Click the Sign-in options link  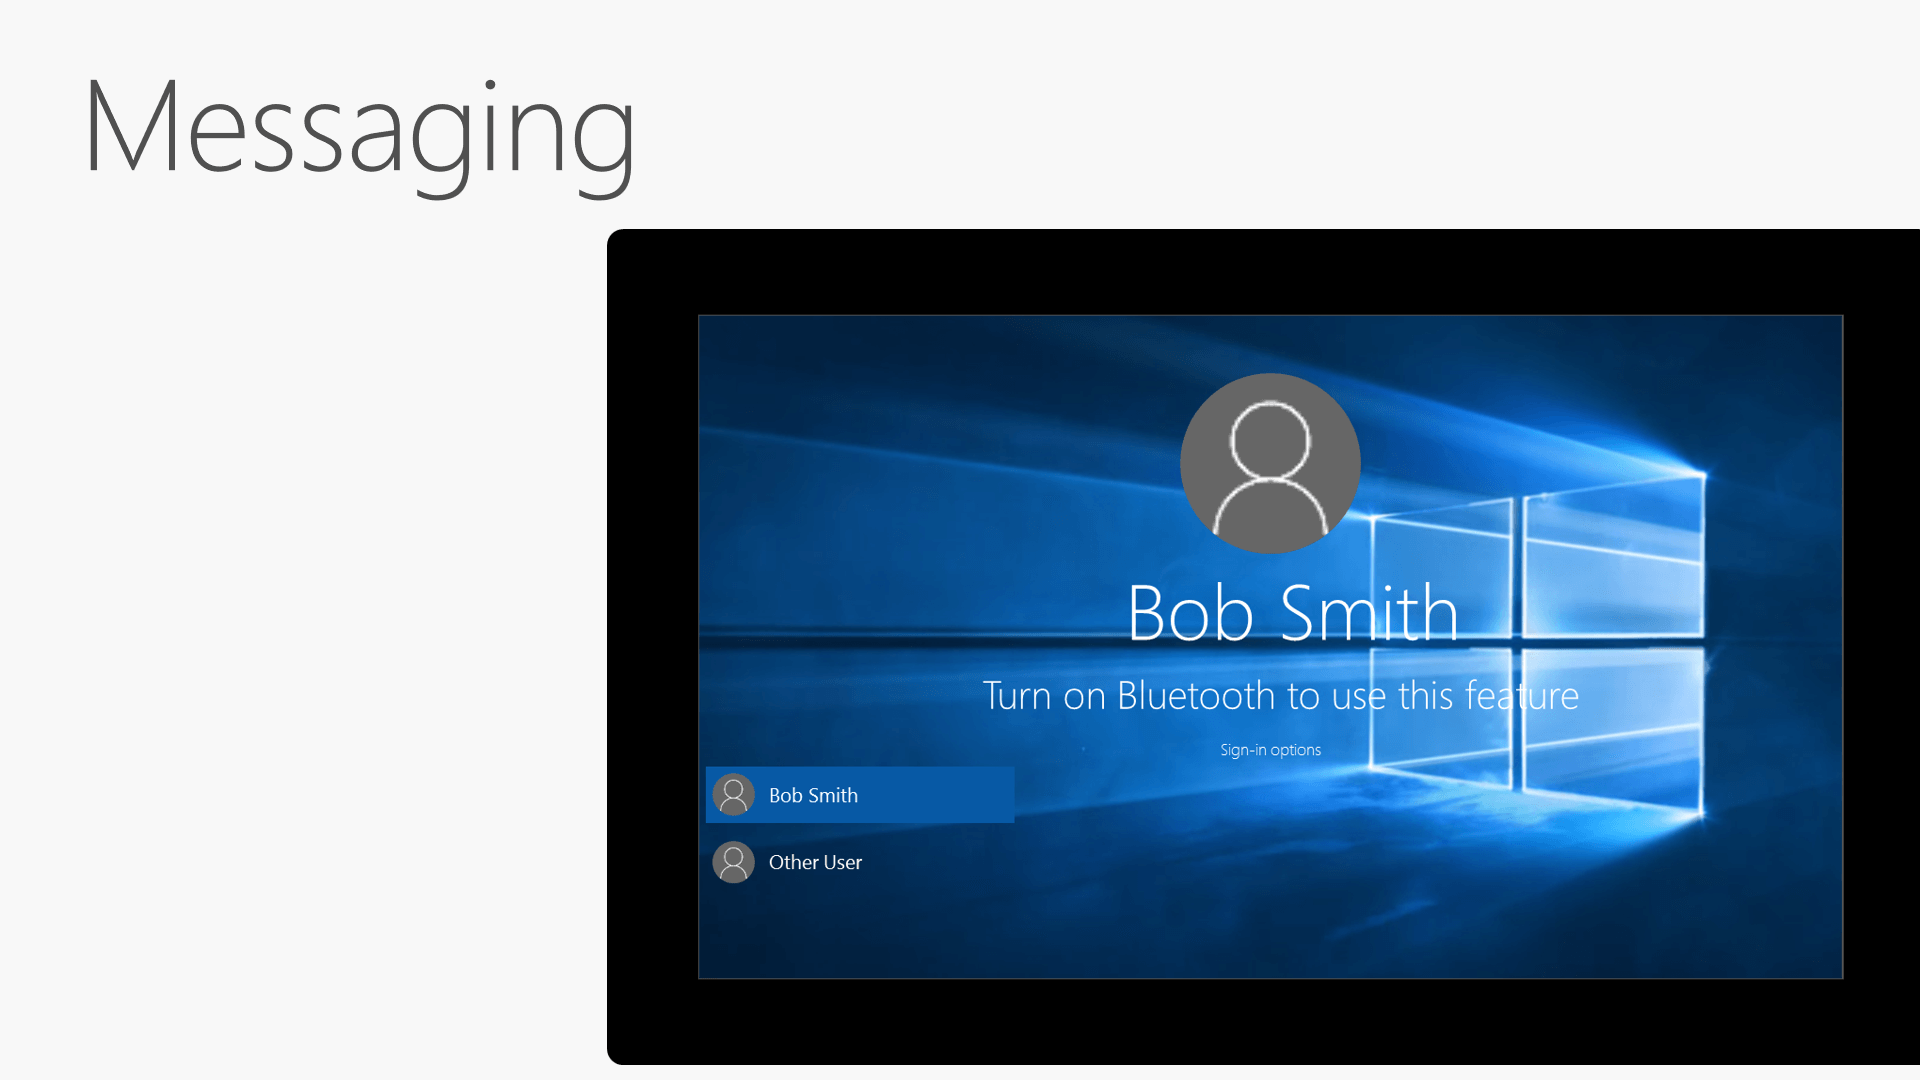tap(1270, 750)
